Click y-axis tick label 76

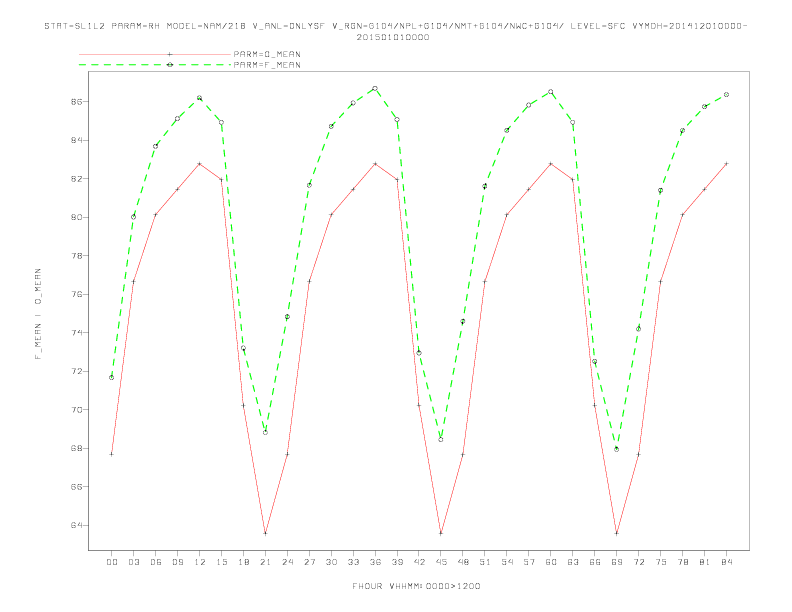77,294
